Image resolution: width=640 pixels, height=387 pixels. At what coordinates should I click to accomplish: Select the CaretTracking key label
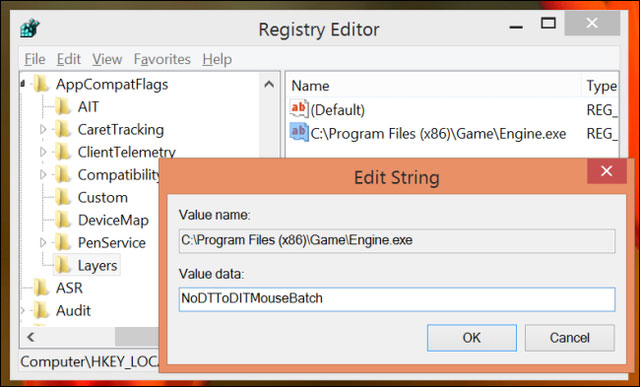[x=121, y=130]
